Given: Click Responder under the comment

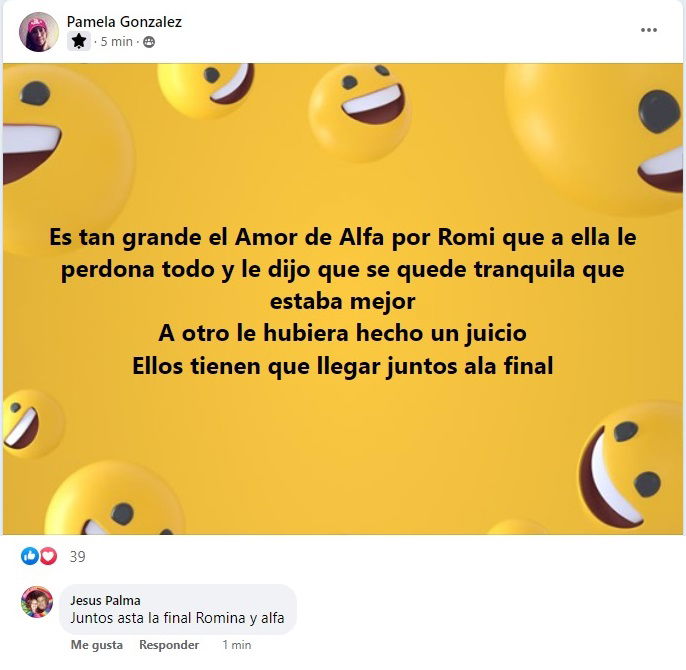Looking at the screenshot, I should [x=169, y=645].
